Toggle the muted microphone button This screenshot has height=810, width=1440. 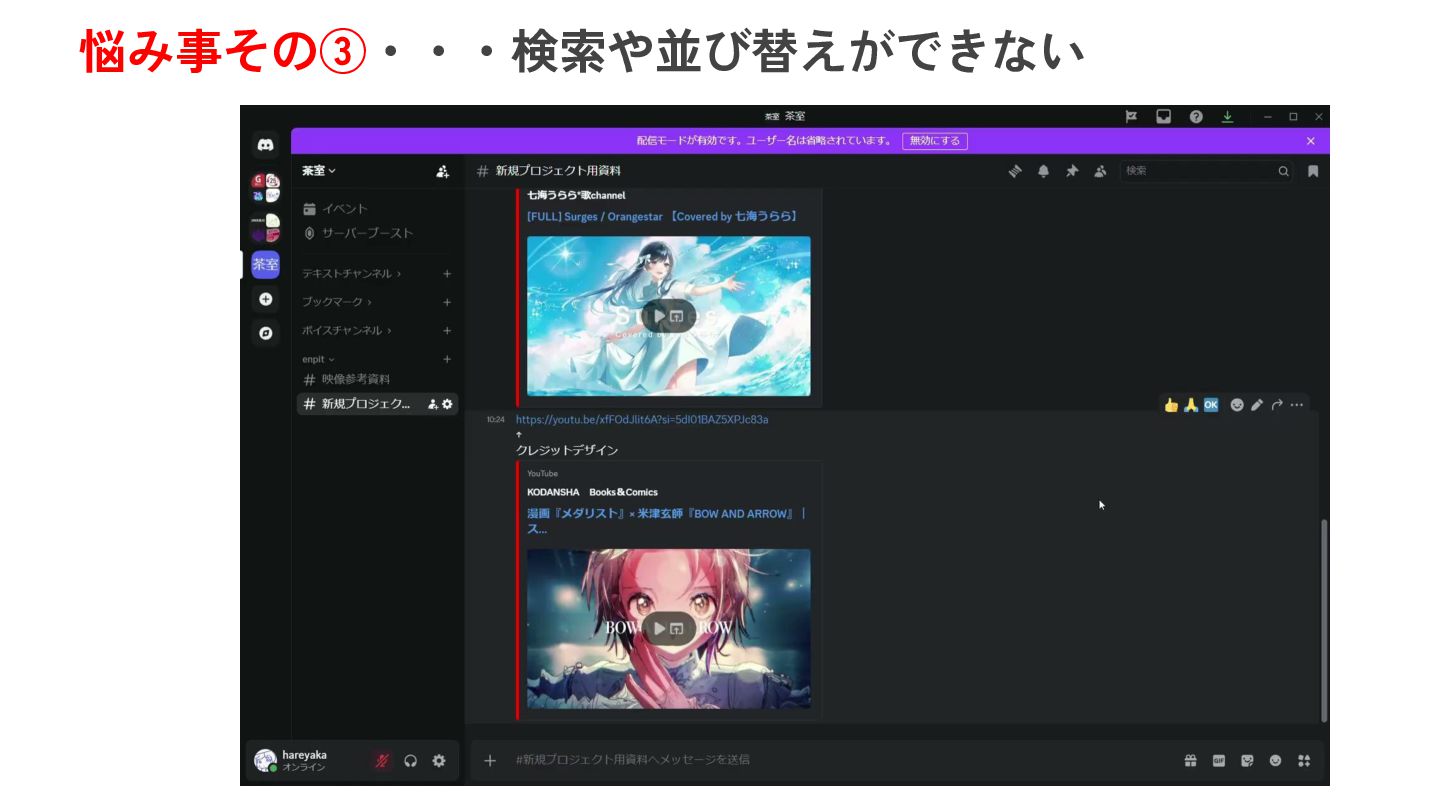[381, 761]
